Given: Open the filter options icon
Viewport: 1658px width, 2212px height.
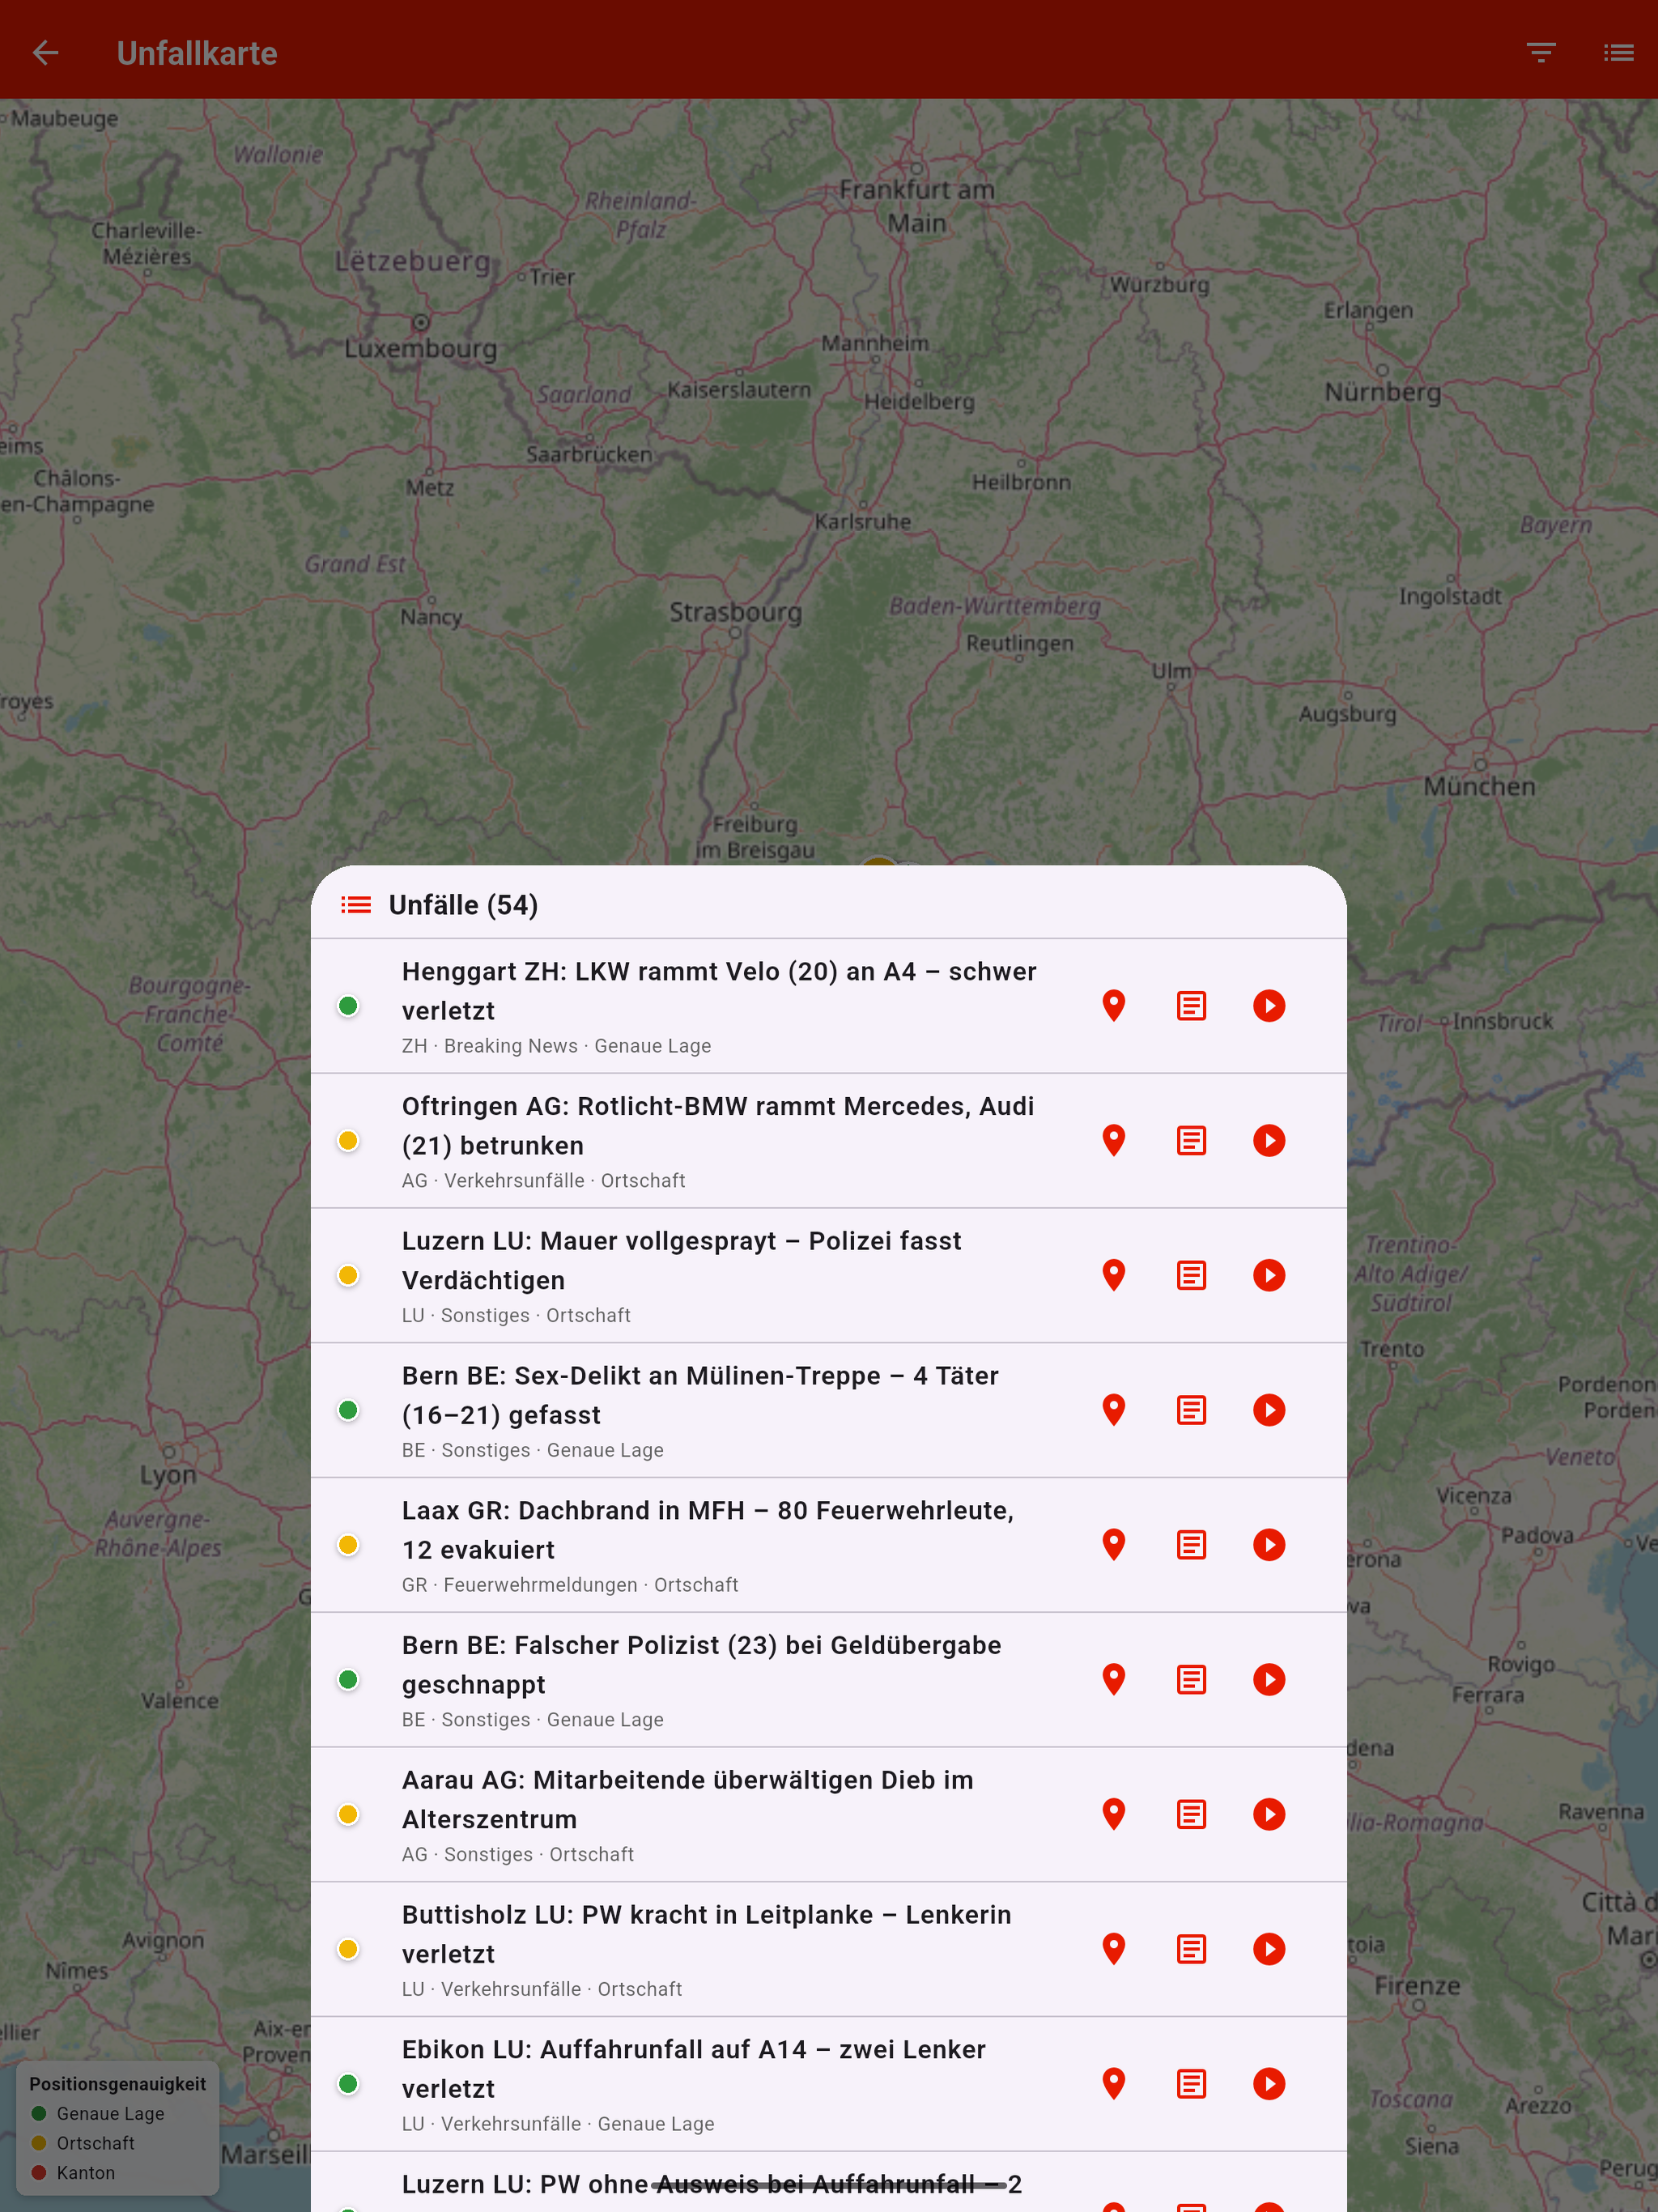Looking at the screenshot, I should pyautogui.click(x=1541, y=52).
